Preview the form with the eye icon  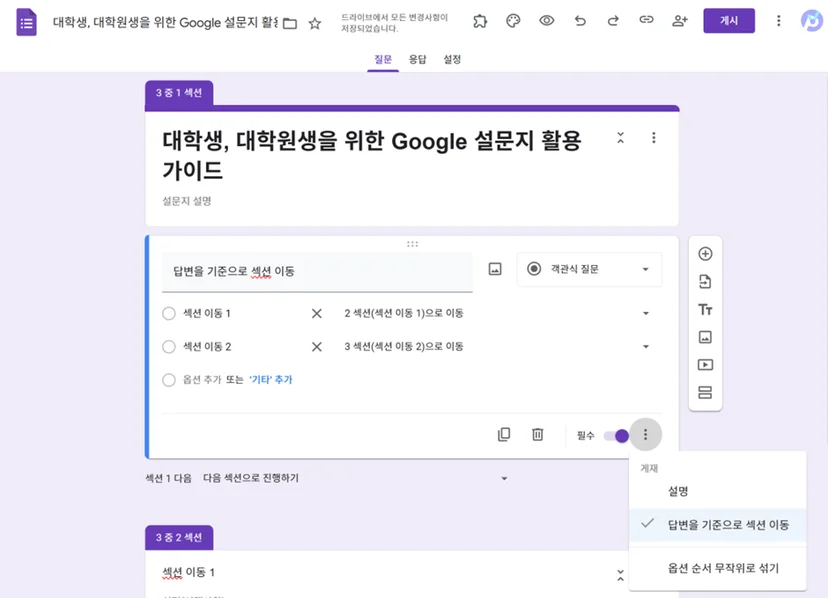[547, 21]
